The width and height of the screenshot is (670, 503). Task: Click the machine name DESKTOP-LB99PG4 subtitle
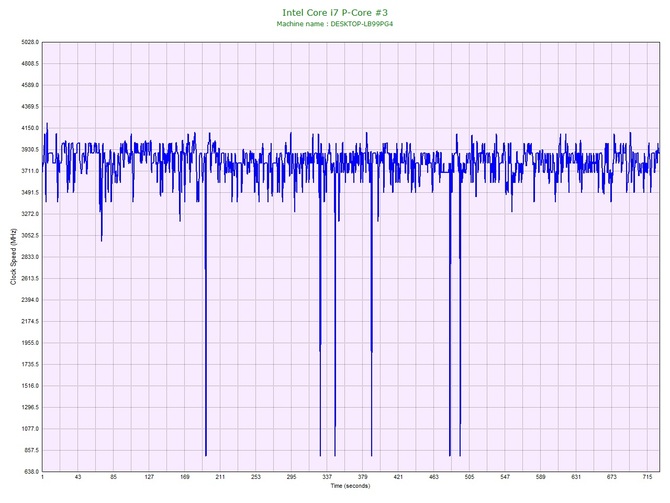click(x=335, y=23)
